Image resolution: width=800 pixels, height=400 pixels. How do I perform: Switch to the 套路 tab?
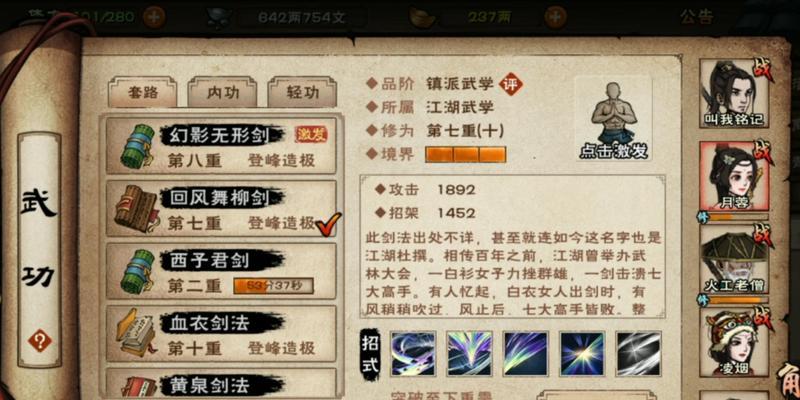pos(142,92)
